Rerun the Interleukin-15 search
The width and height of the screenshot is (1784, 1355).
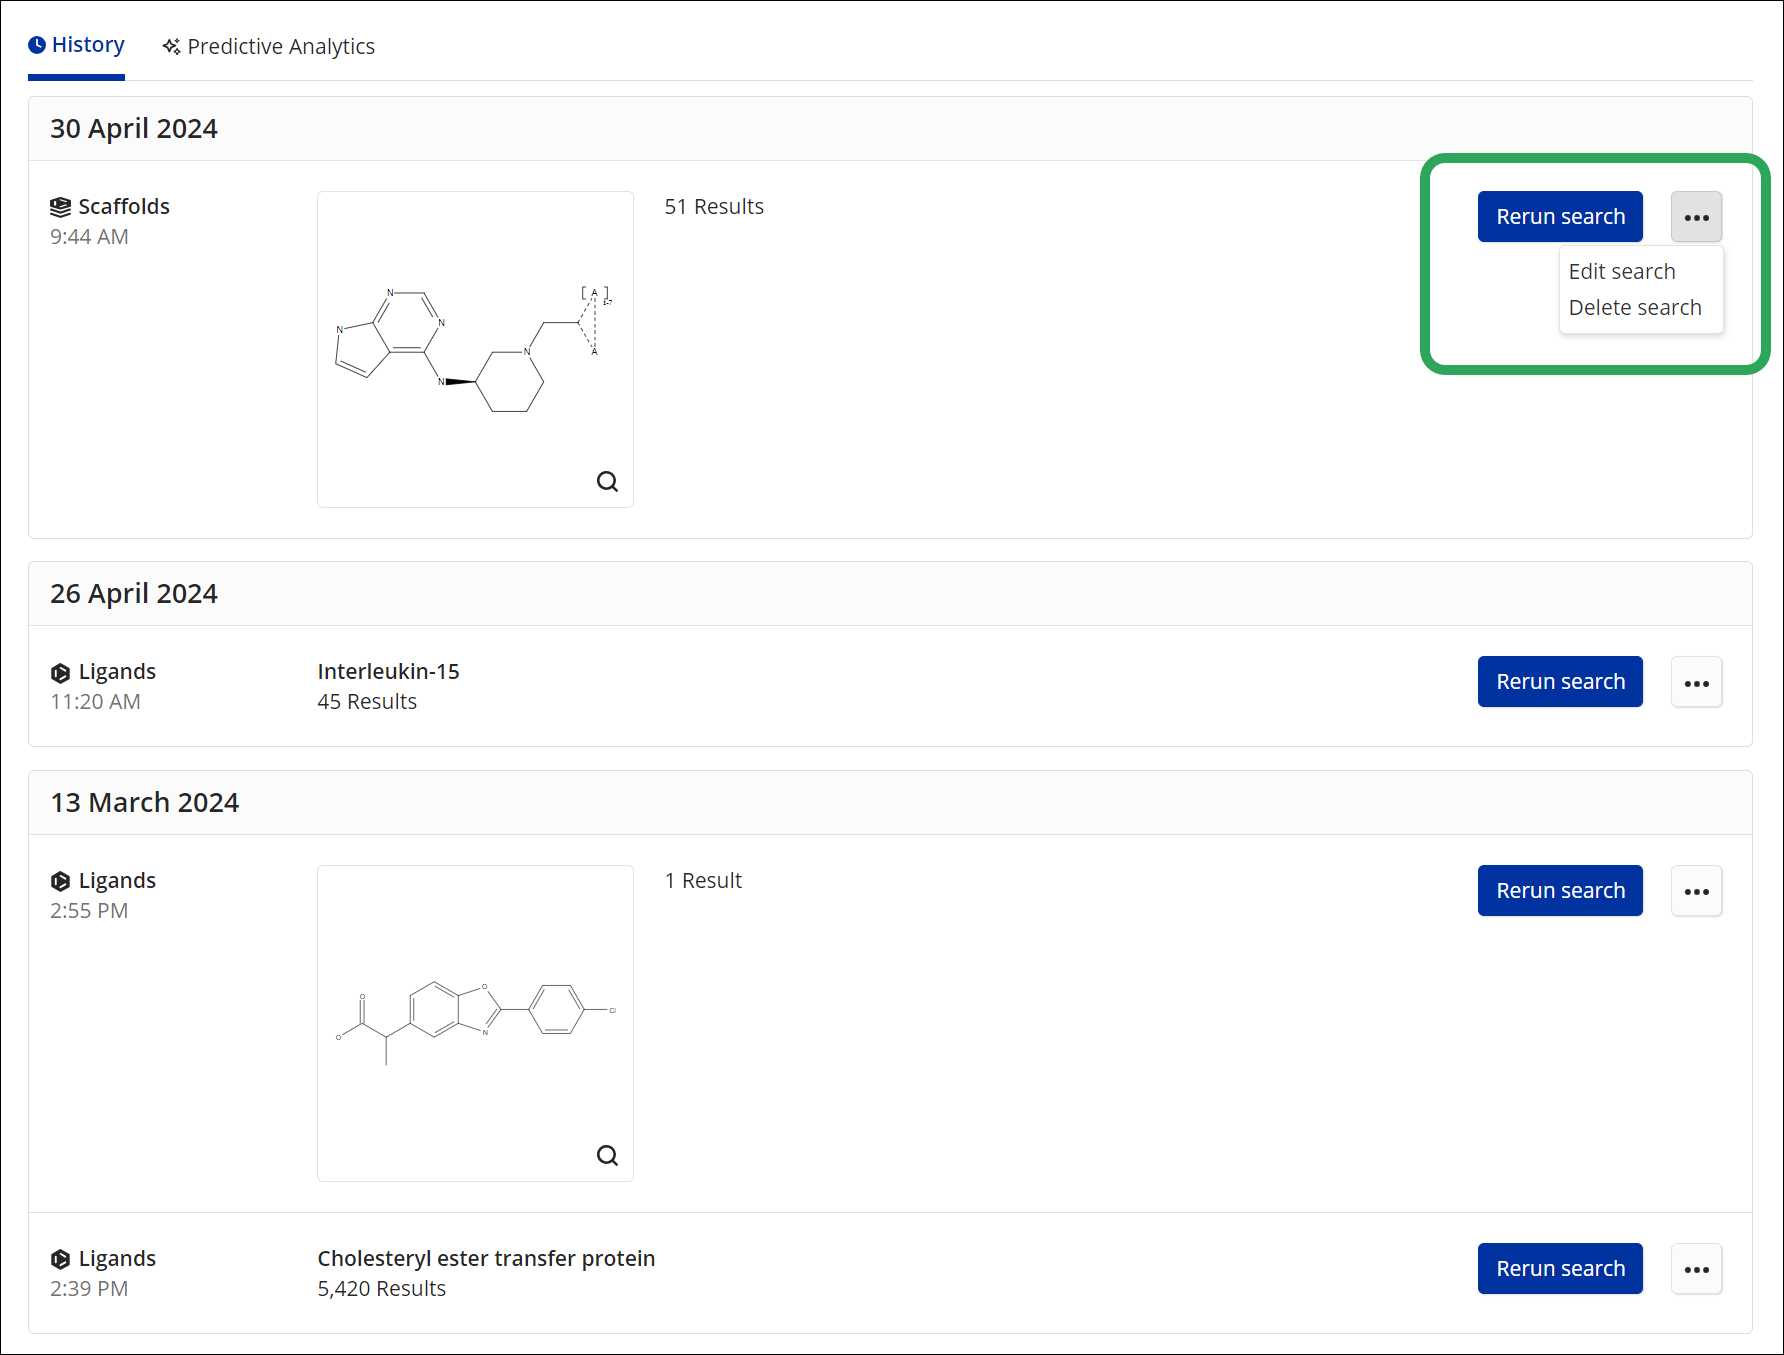[1559, 682]
